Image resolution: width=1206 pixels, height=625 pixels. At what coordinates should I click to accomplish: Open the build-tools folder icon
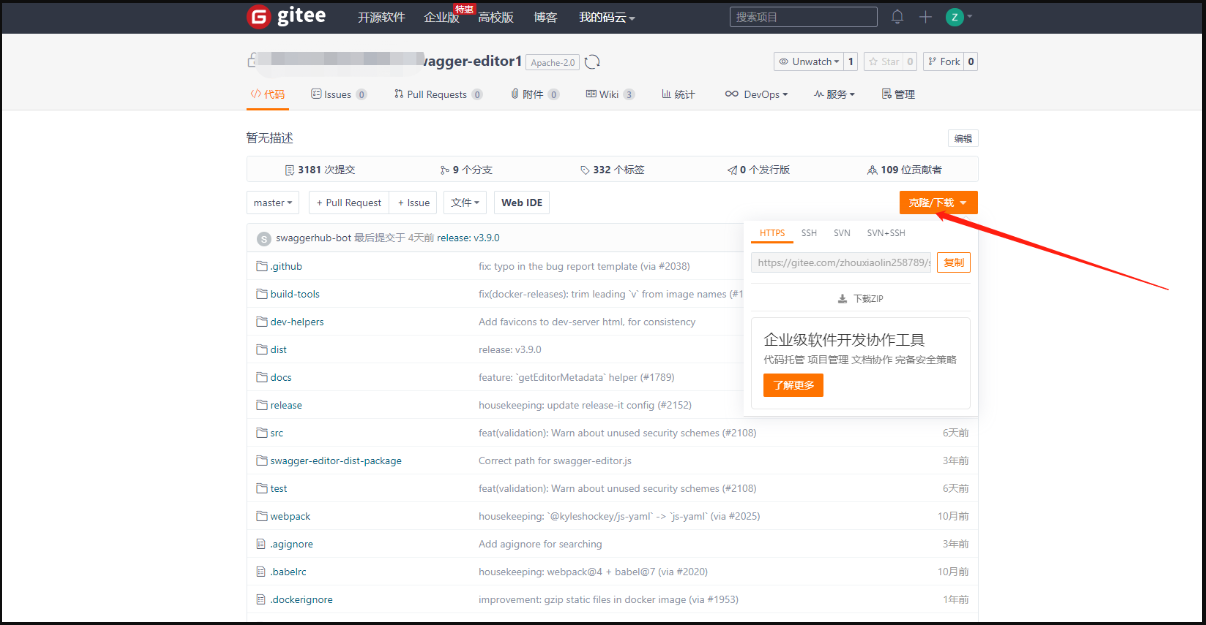point(262,294)
